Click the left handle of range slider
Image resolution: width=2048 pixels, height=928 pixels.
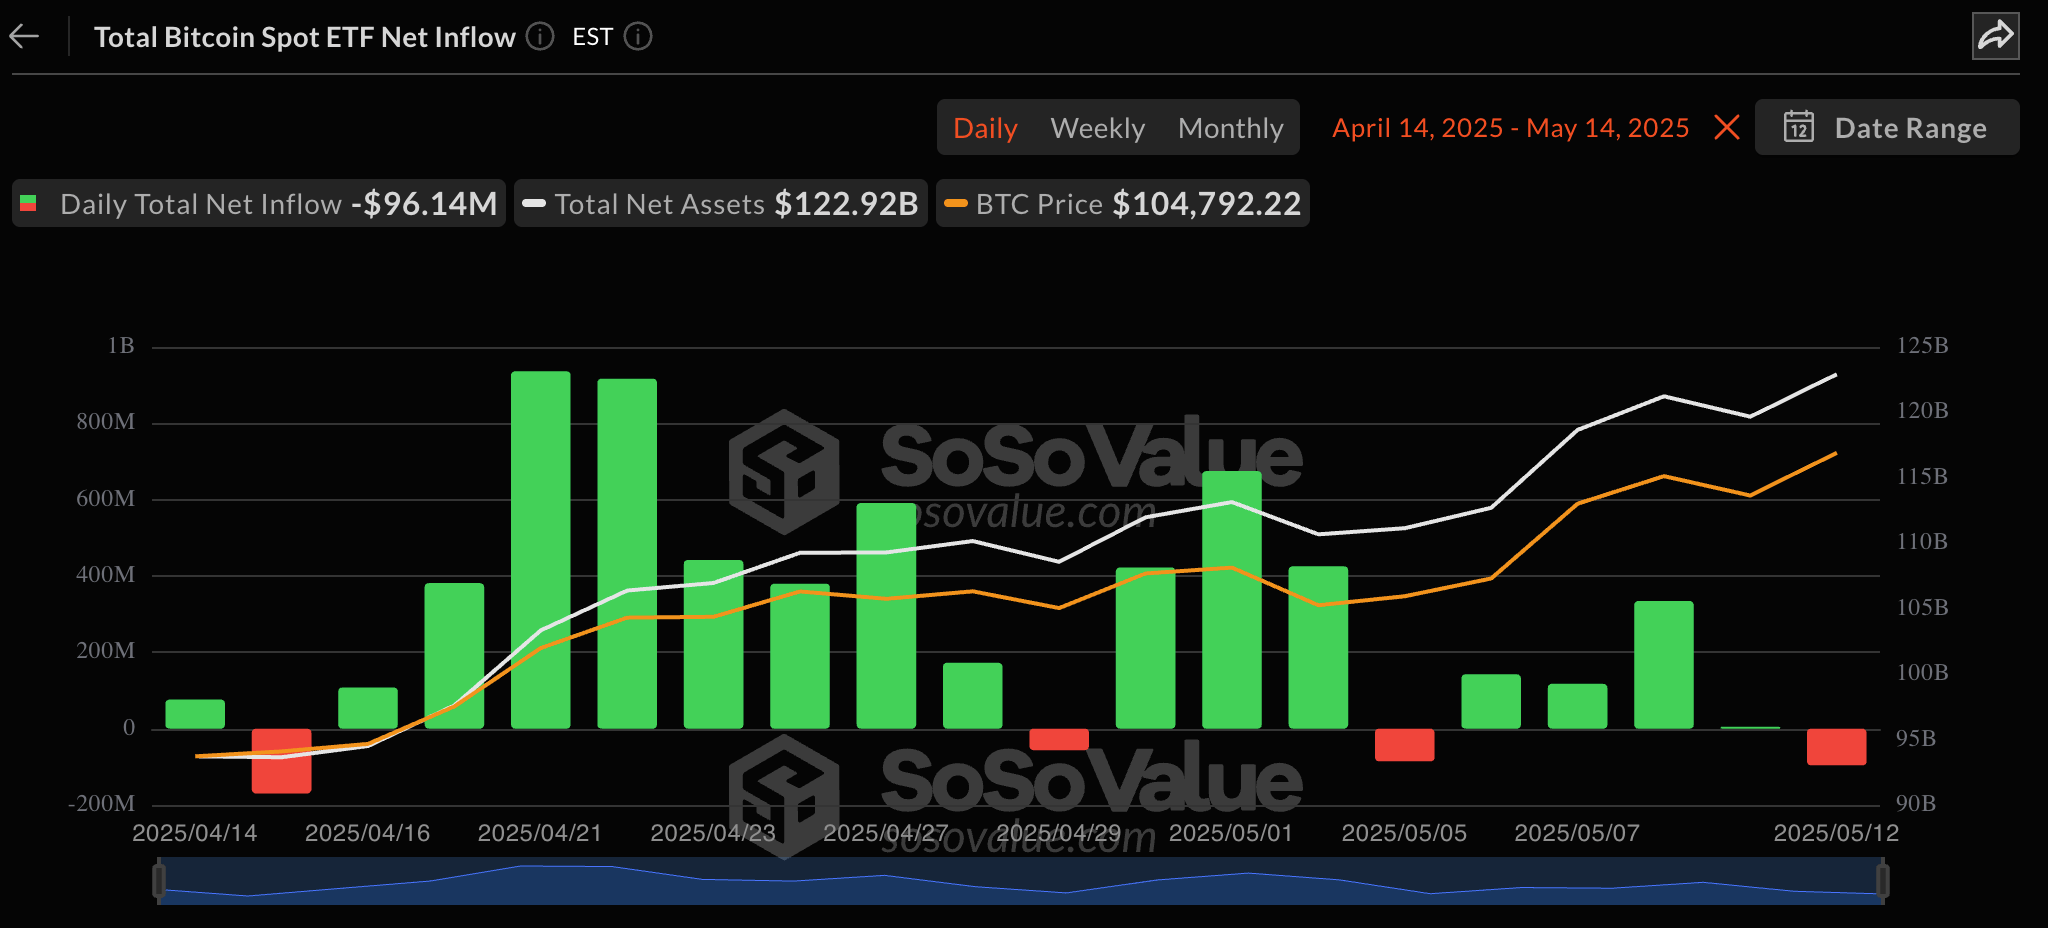pos(159,881)
